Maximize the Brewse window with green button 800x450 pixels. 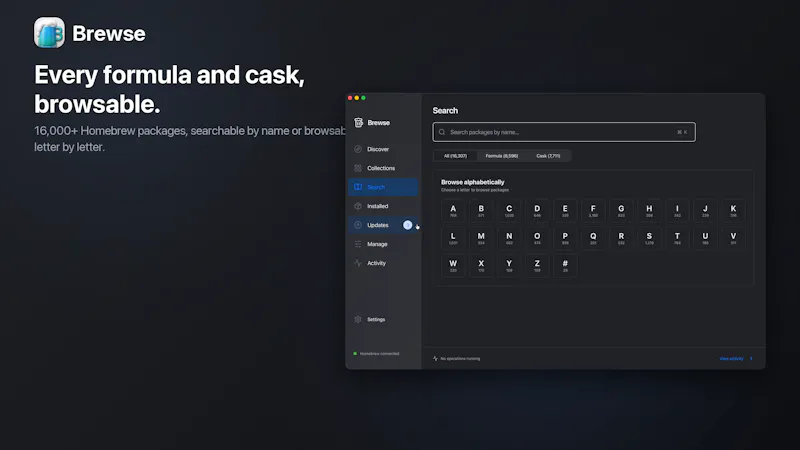click(363, 98)
